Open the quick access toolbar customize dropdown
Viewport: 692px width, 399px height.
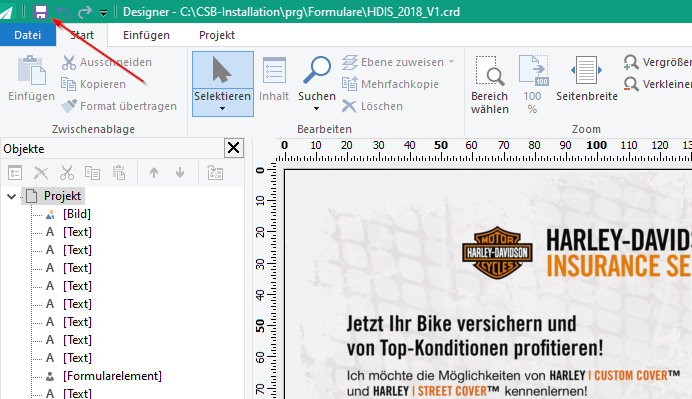pos(103,13)
